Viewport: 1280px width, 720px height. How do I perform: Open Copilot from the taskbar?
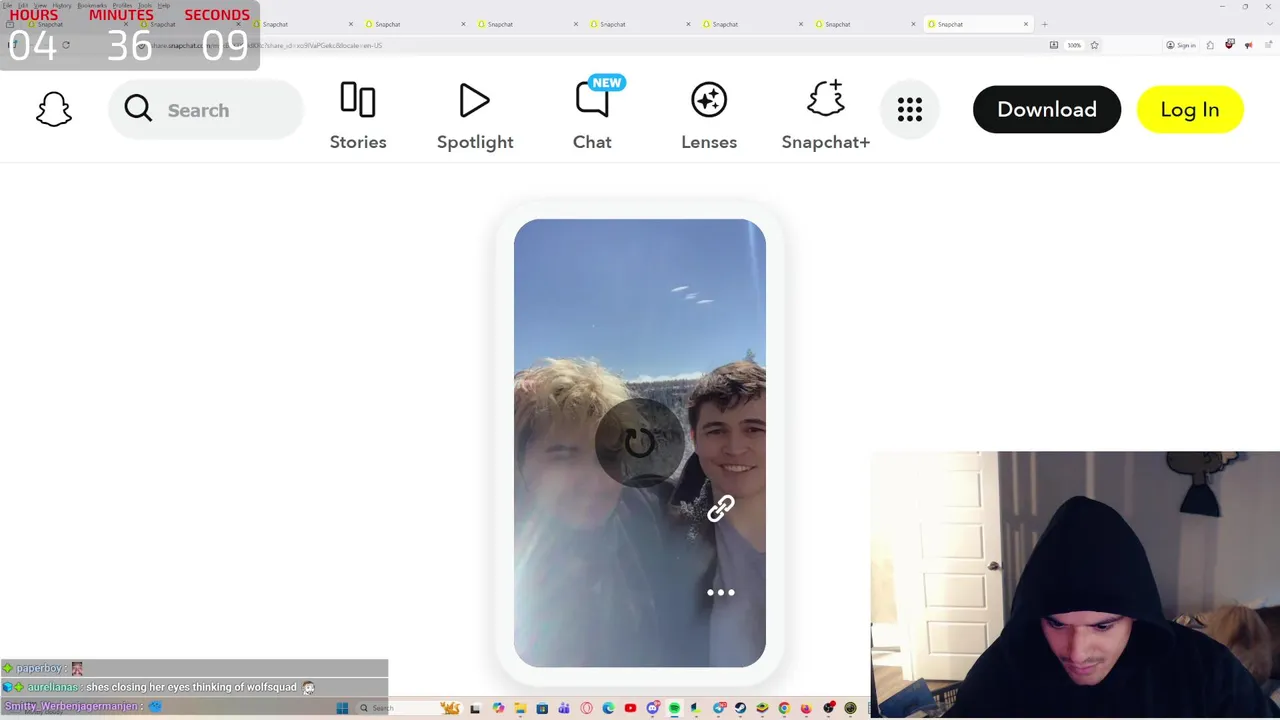499,708
